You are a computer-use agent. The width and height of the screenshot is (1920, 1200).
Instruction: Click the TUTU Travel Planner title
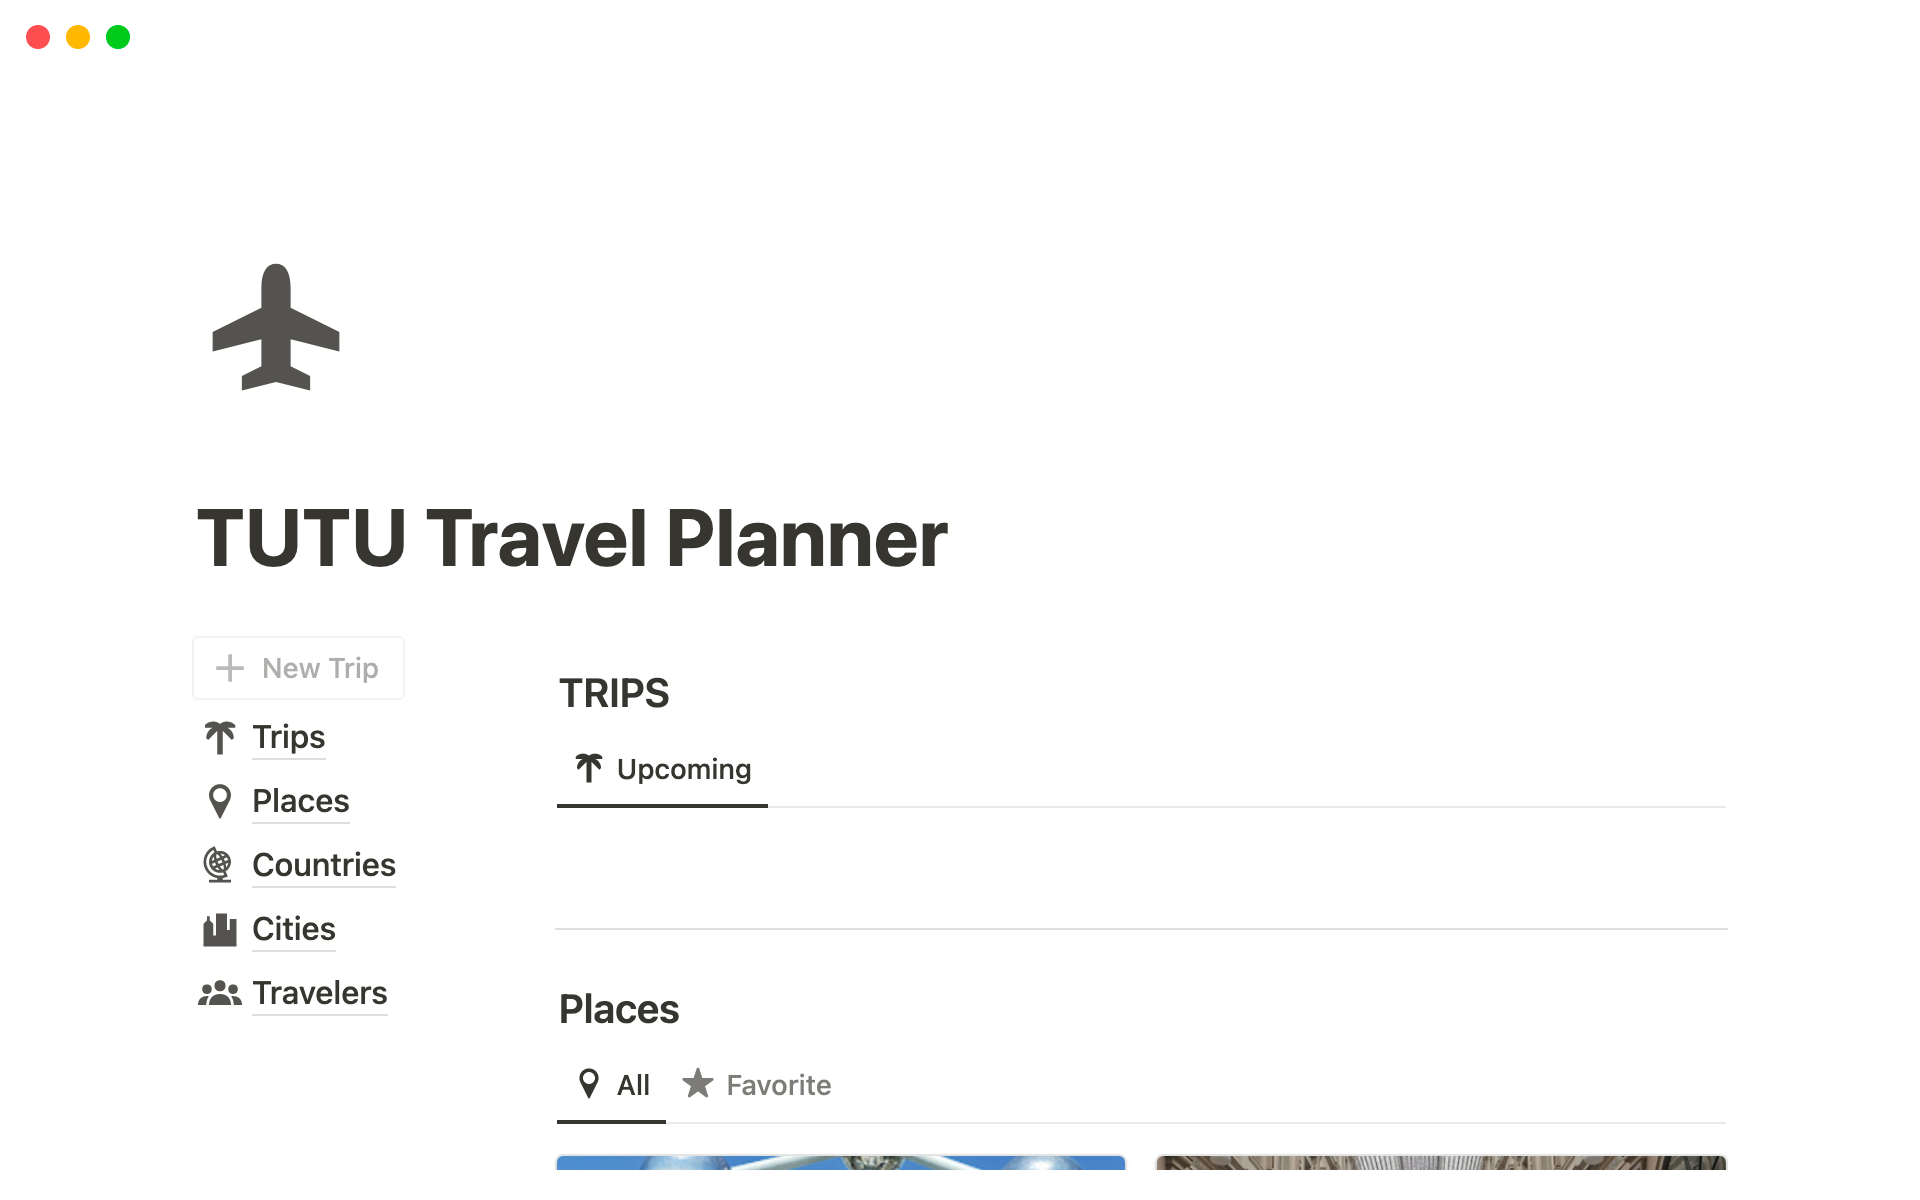pos(572,539)
